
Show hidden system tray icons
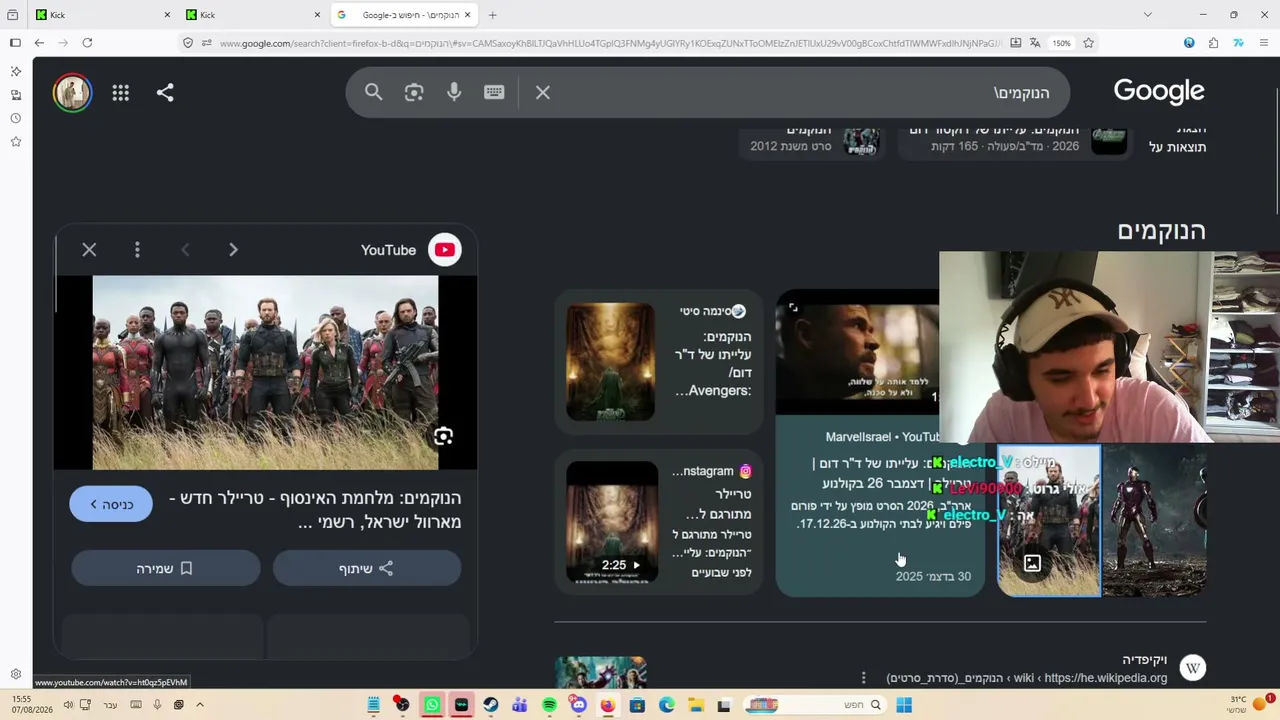click(x=199, y=705)
